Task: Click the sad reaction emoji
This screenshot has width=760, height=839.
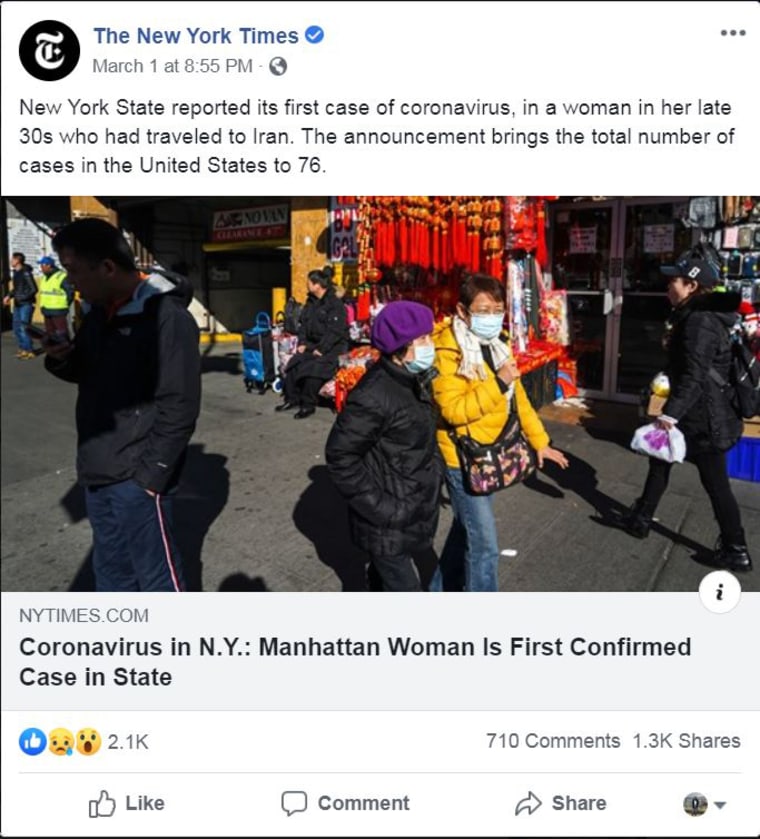Action: click(x=61, y=742)
